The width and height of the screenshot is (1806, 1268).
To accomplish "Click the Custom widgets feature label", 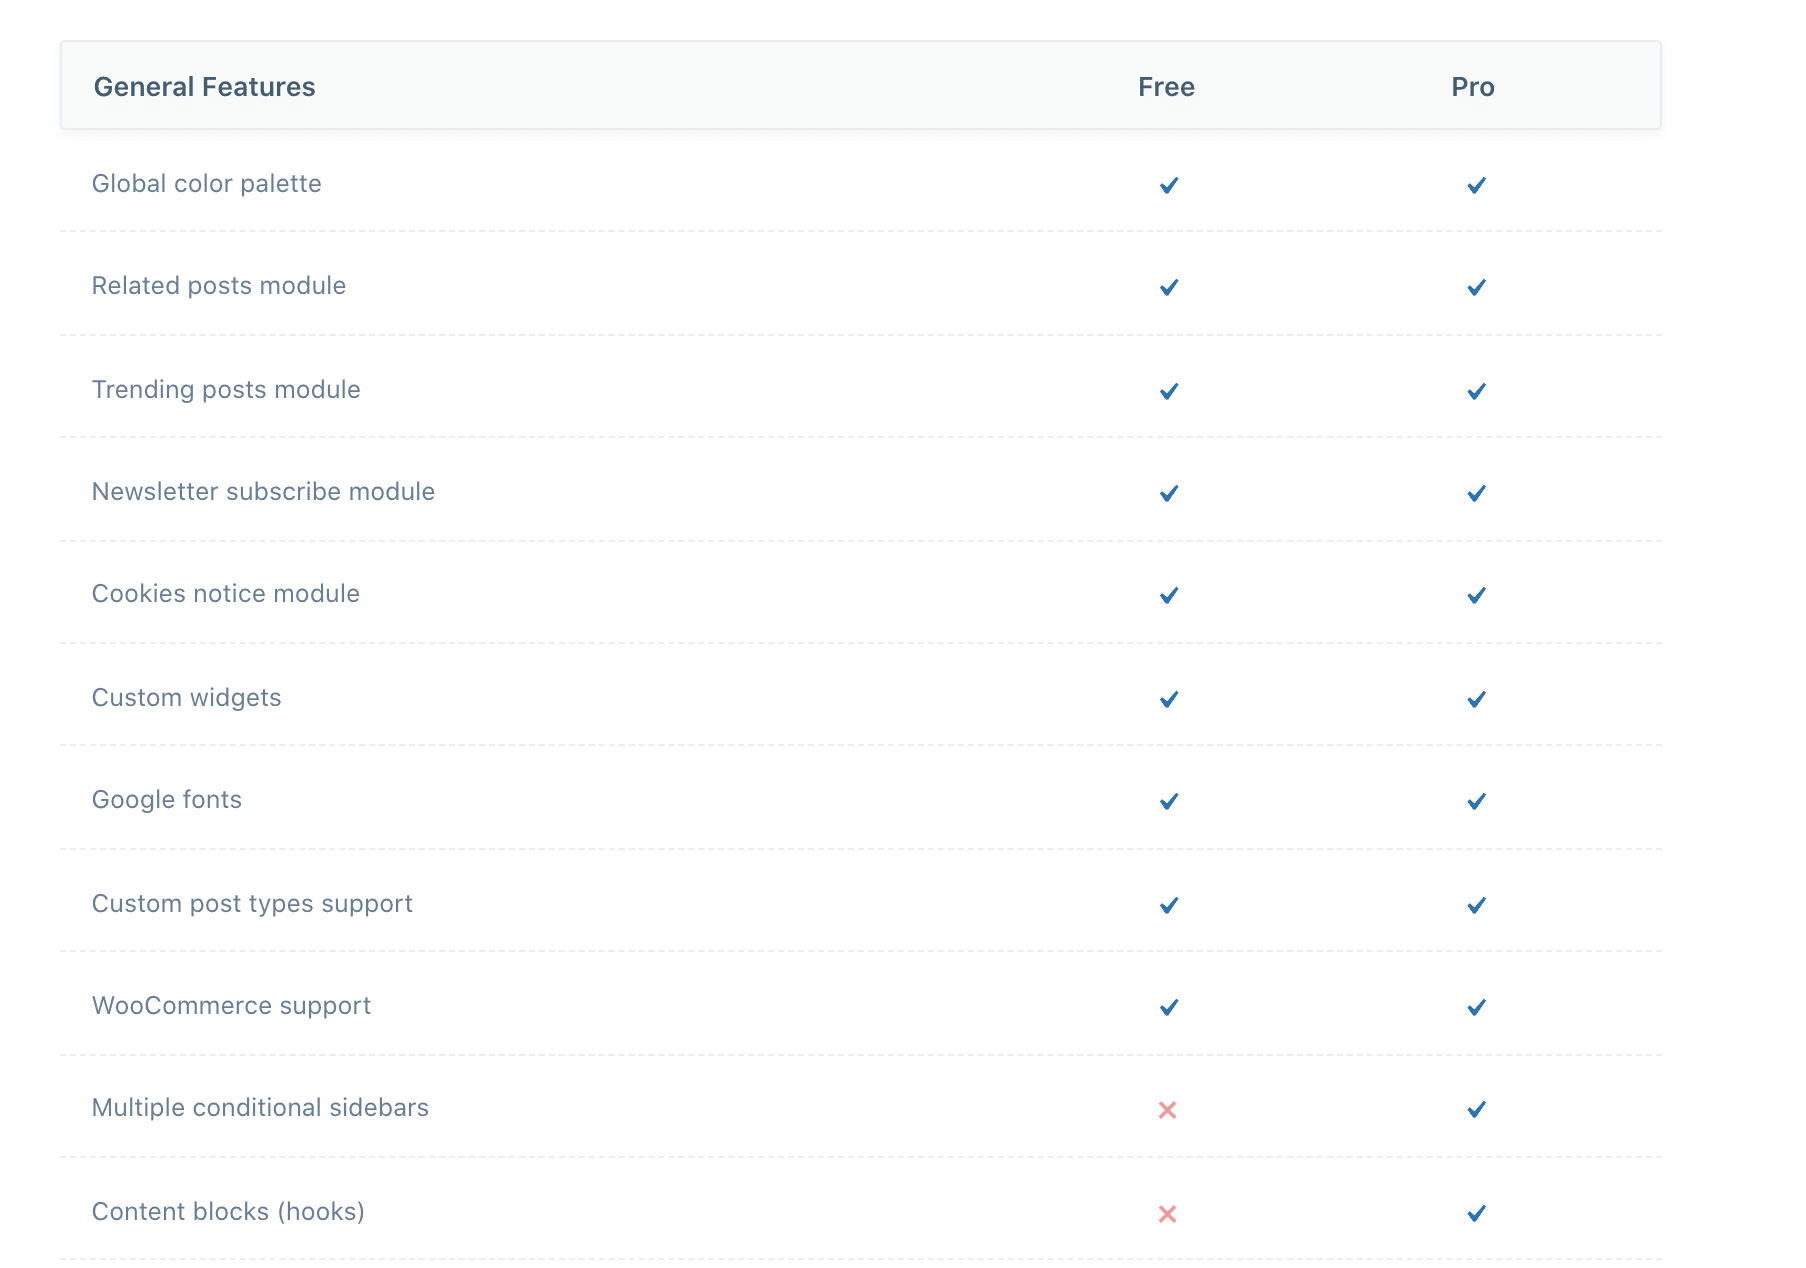I will click(x=186, y=697).
